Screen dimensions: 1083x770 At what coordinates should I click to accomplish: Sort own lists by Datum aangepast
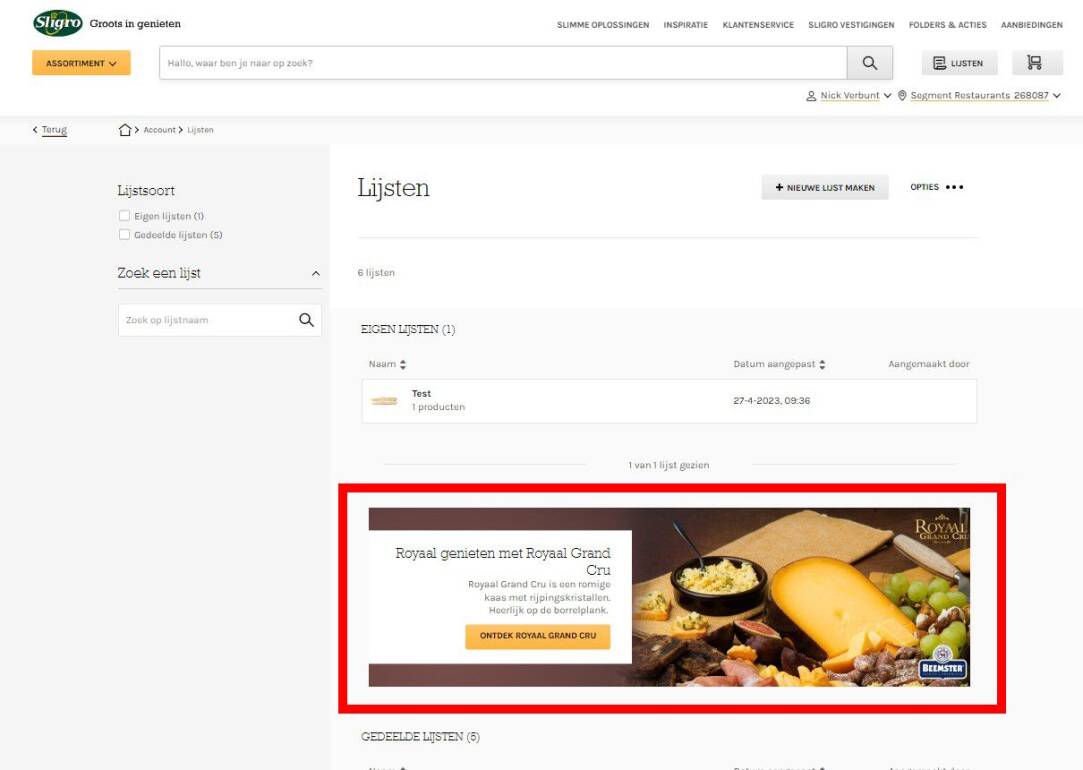point(779,364)
